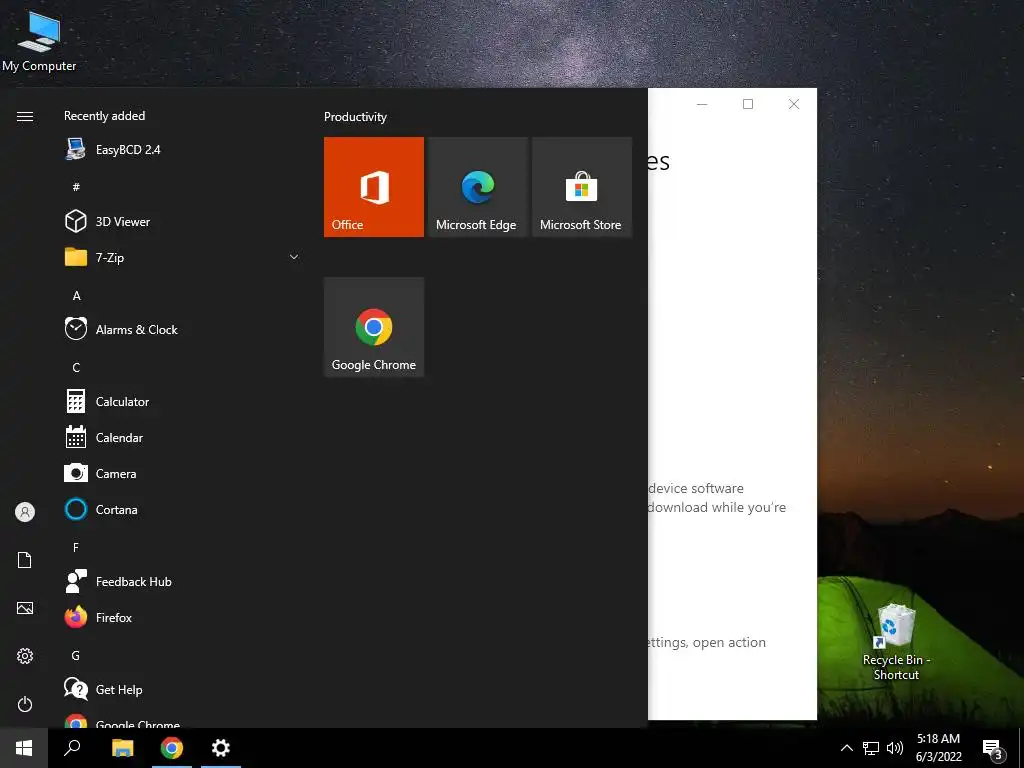The width and height of the screenshot is (1024, 768).
Task: Open Documents from the Start sidebar
Action: click(x=25, y=560)
